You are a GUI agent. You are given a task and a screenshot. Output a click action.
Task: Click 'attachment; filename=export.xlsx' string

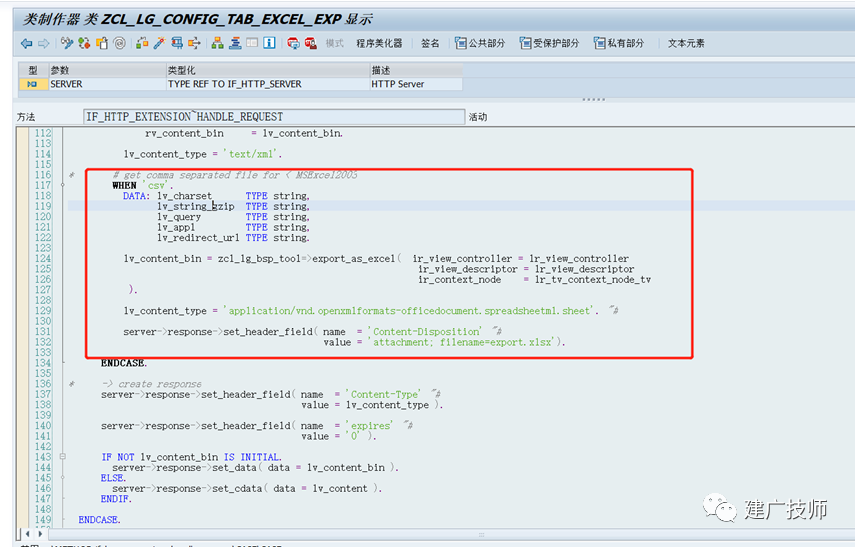(x=463, y=342)
